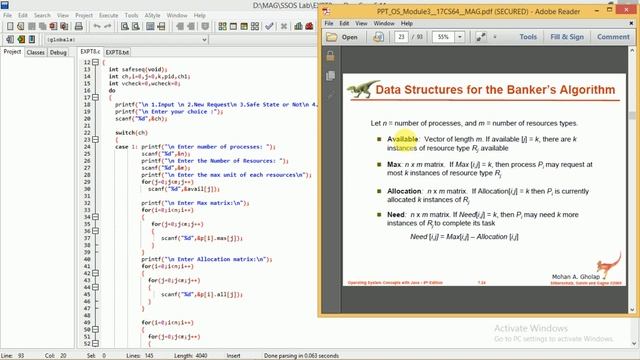This screenshot has width=640, height=360.
Task: Click the Open file icon in Dev-C++ toolbar
Action: pos(21,26)
